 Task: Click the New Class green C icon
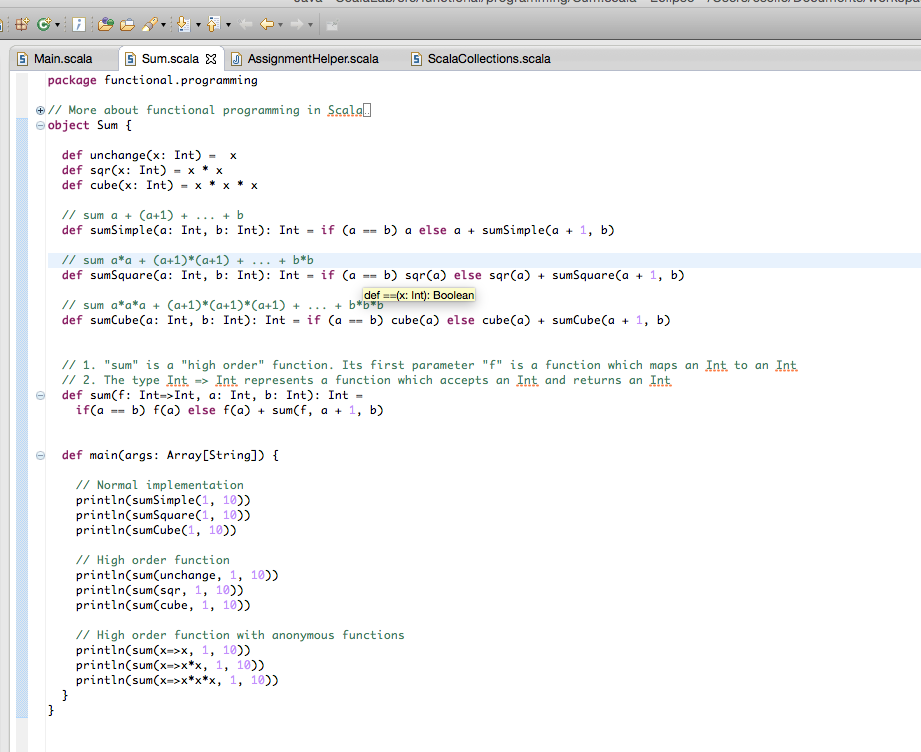point(43,24)
